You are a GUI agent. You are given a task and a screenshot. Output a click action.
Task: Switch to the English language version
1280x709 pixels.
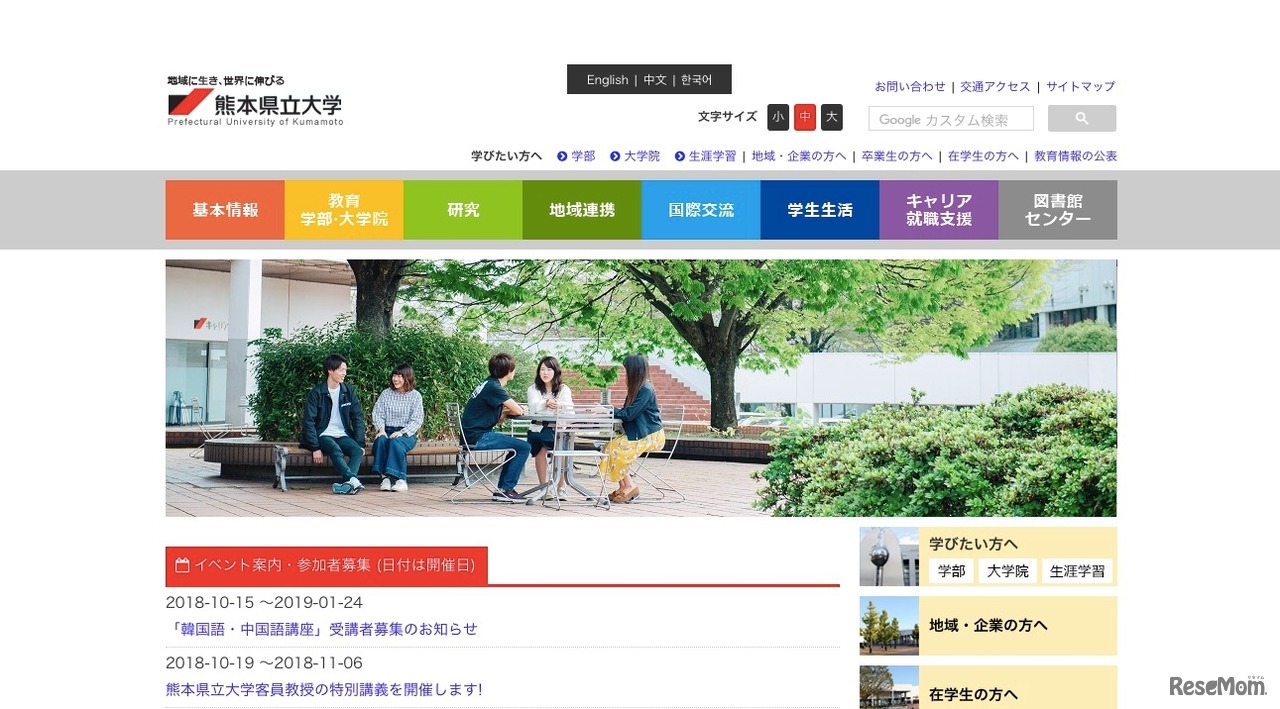pos(607,79)
